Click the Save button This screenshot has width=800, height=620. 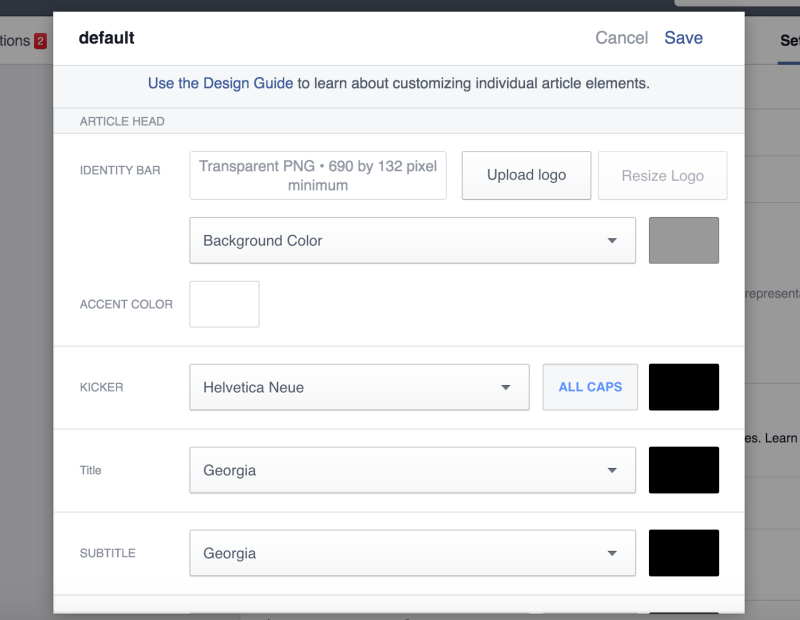pos(683,38)
